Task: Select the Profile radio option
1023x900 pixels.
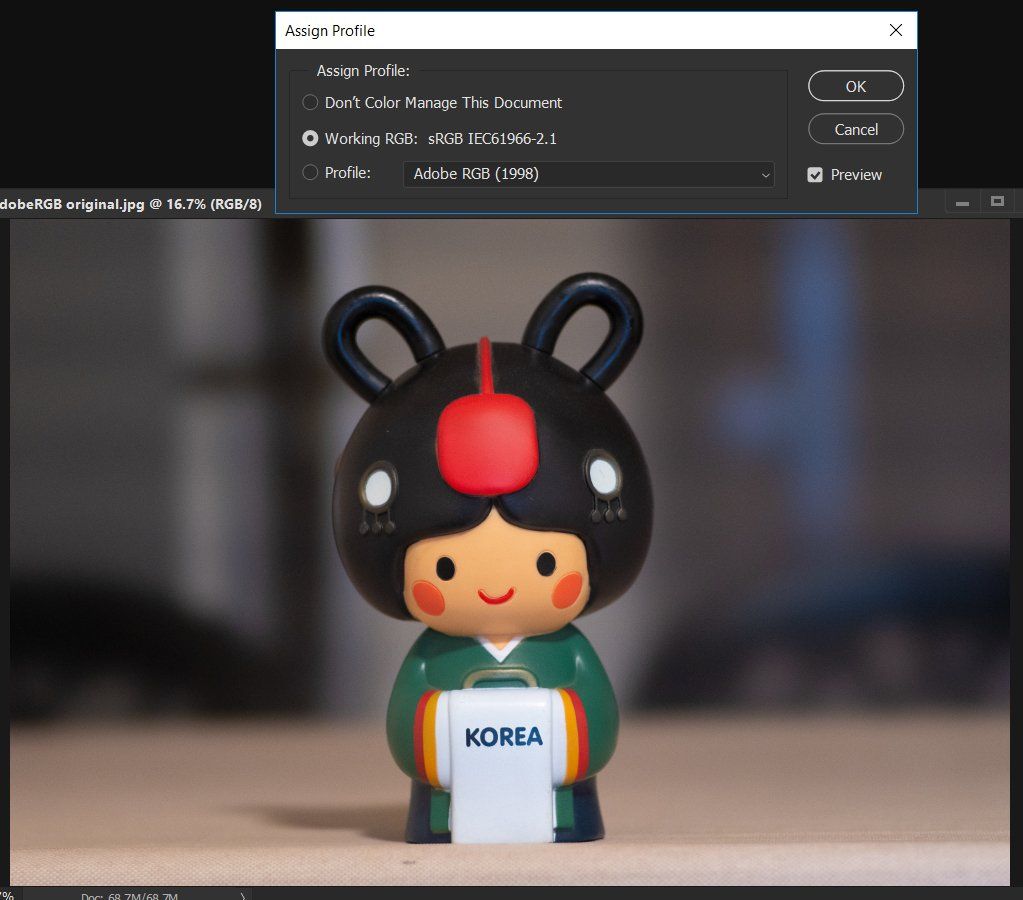Action: (x=310, y=172)
